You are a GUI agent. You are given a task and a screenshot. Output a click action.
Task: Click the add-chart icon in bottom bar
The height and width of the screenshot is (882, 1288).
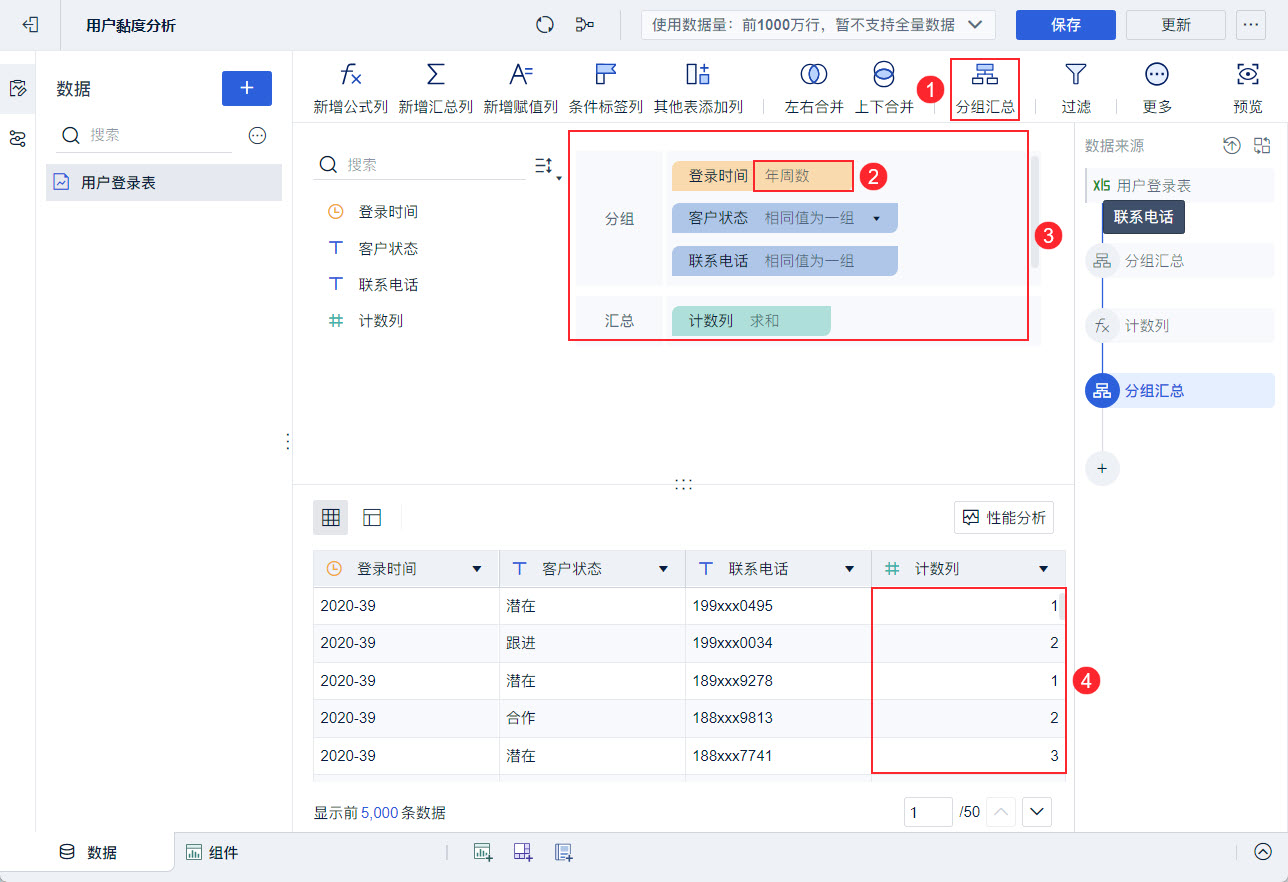(483, 852)
